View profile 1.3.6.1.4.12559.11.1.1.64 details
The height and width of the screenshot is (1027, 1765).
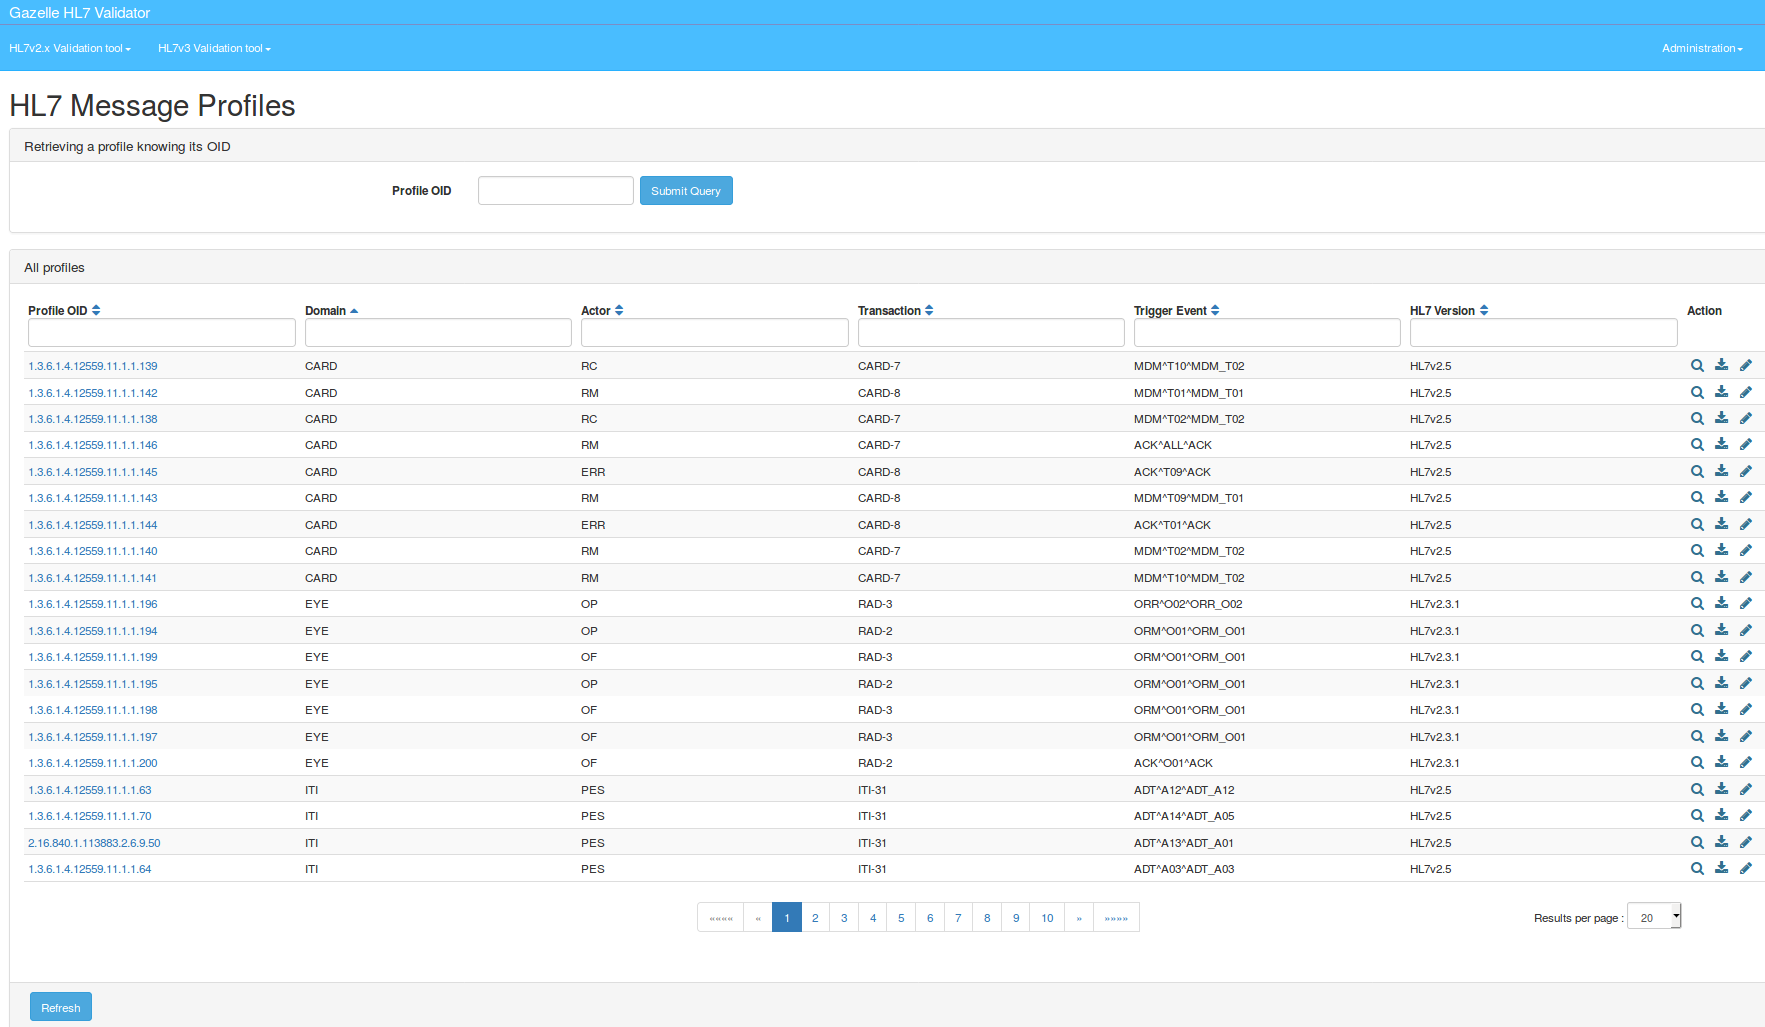pyautogui.click(x=1697, y=869)
